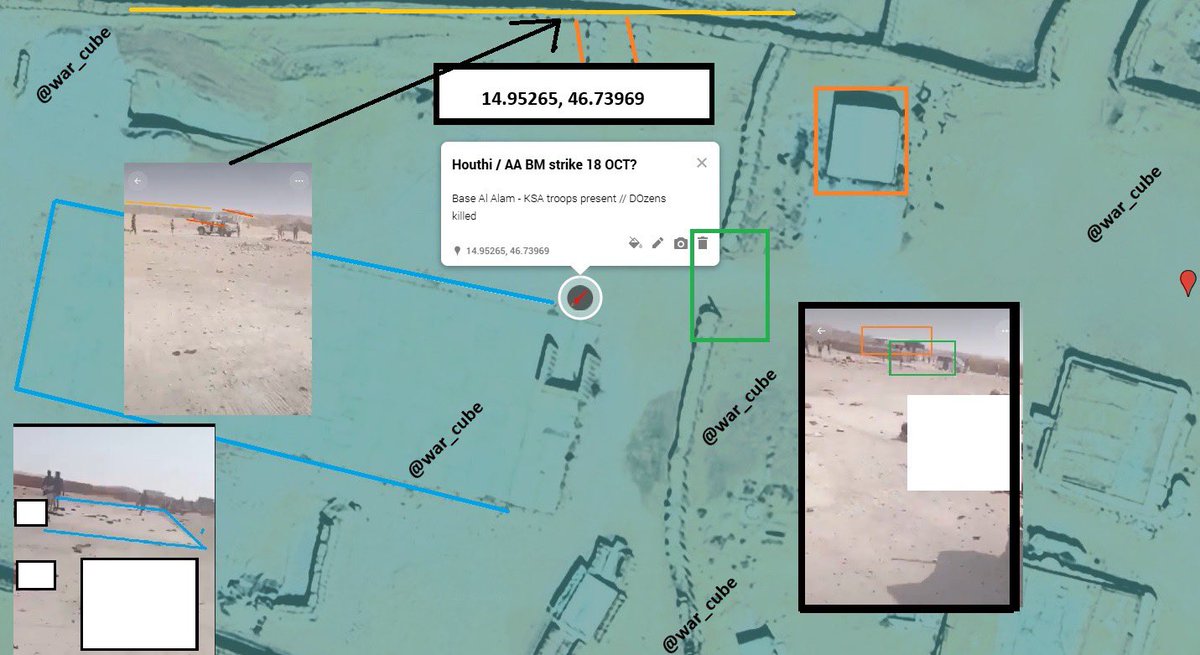This screenshot has height=655, width=1200.
Task: Delete the feature using the trash icon
Action: pyautogui.click(x=702, y=243)
